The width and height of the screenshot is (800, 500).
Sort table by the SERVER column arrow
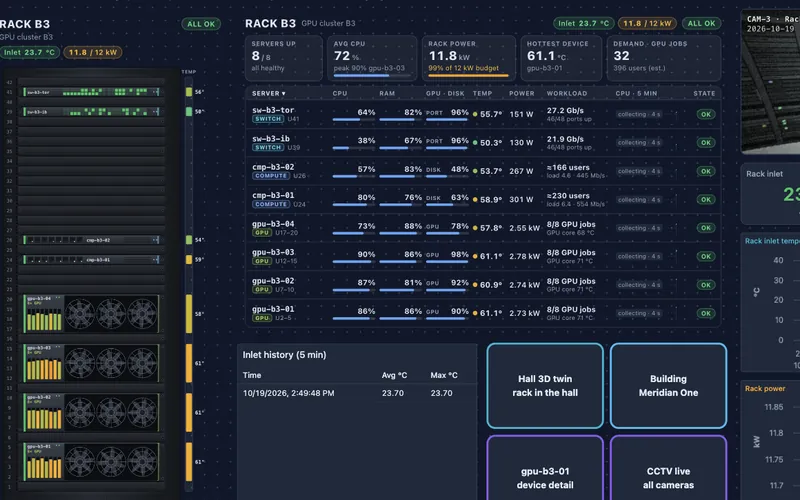tap(284, 94)
